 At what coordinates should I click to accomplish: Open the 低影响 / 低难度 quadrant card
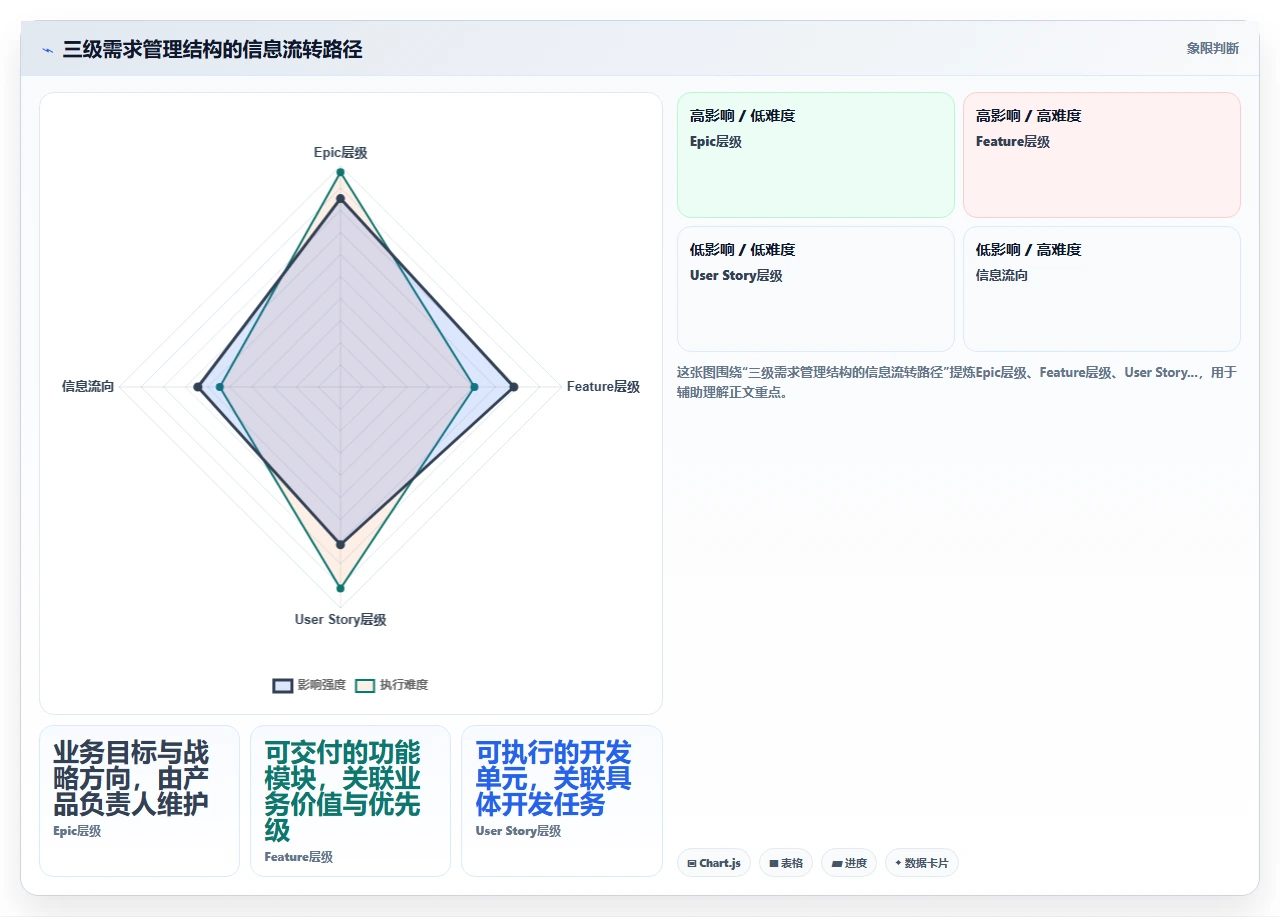point(816,289)
